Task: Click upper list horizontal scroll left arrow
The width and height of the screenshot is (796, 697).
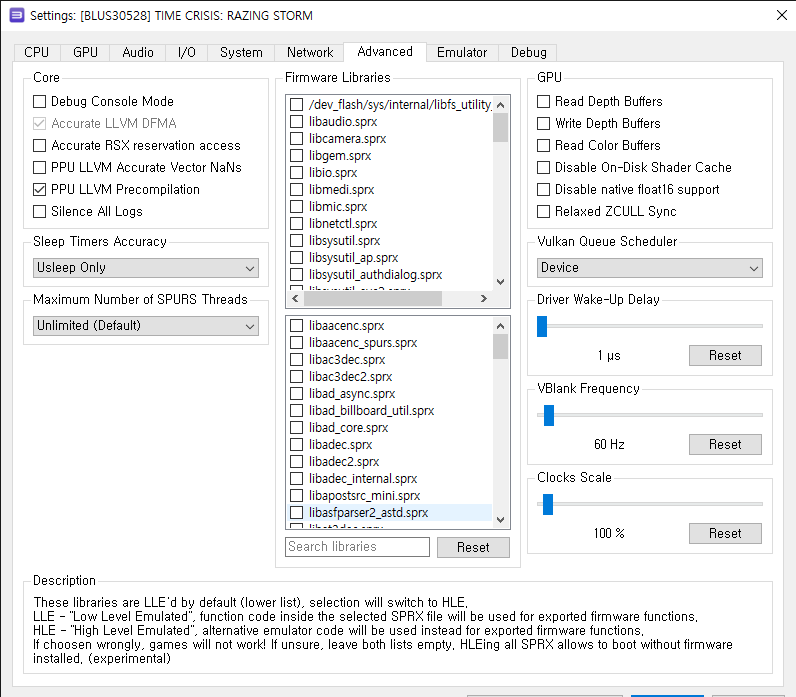Action: [x=295, y=298]
